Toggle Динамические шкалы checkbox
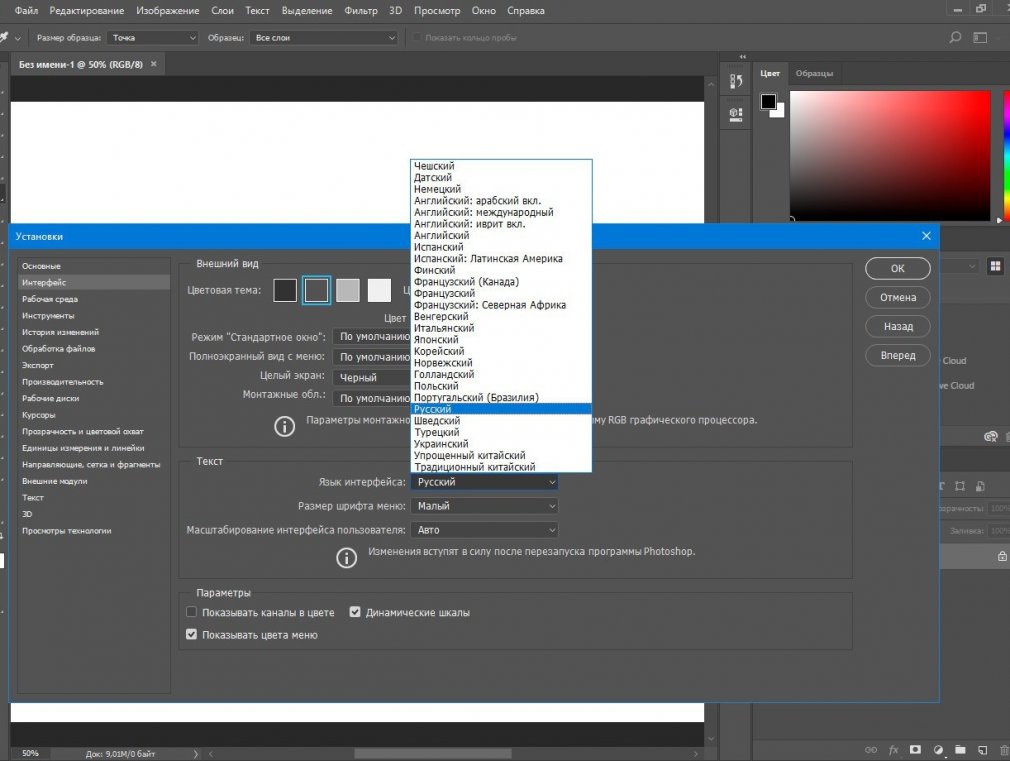Image resolution: width=1010 pixels, height=761 pixels. click(x=355, y=612)
